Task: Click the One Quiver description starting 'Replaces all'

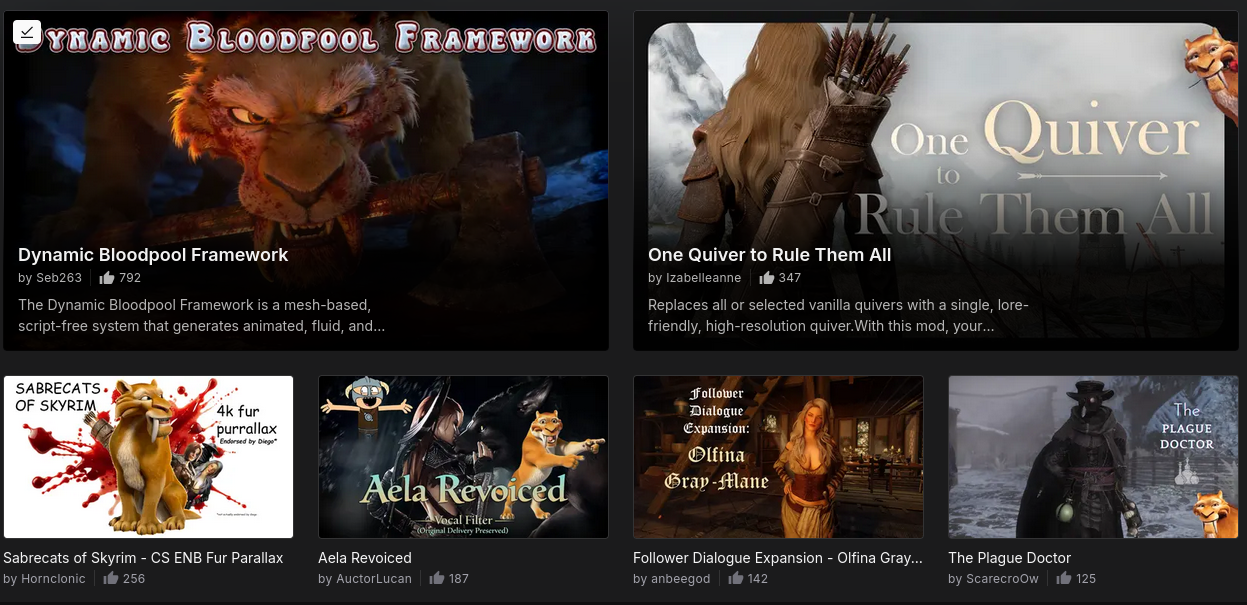Action: (x=838, y=315)
